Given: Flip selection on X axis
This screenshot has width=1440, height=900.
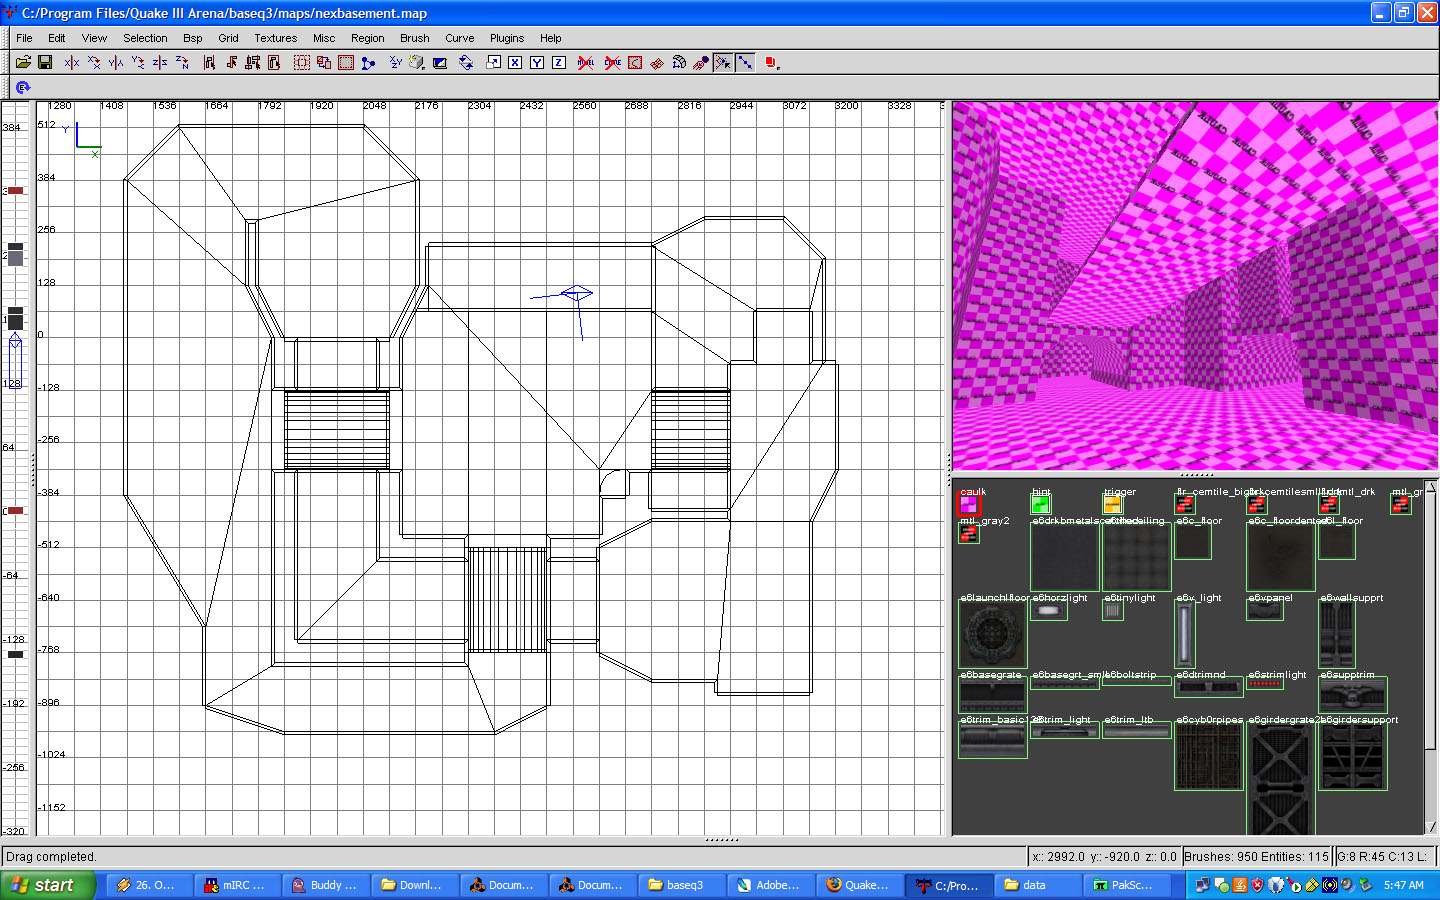Looking at the screenshot, I should tap(72, 62).
